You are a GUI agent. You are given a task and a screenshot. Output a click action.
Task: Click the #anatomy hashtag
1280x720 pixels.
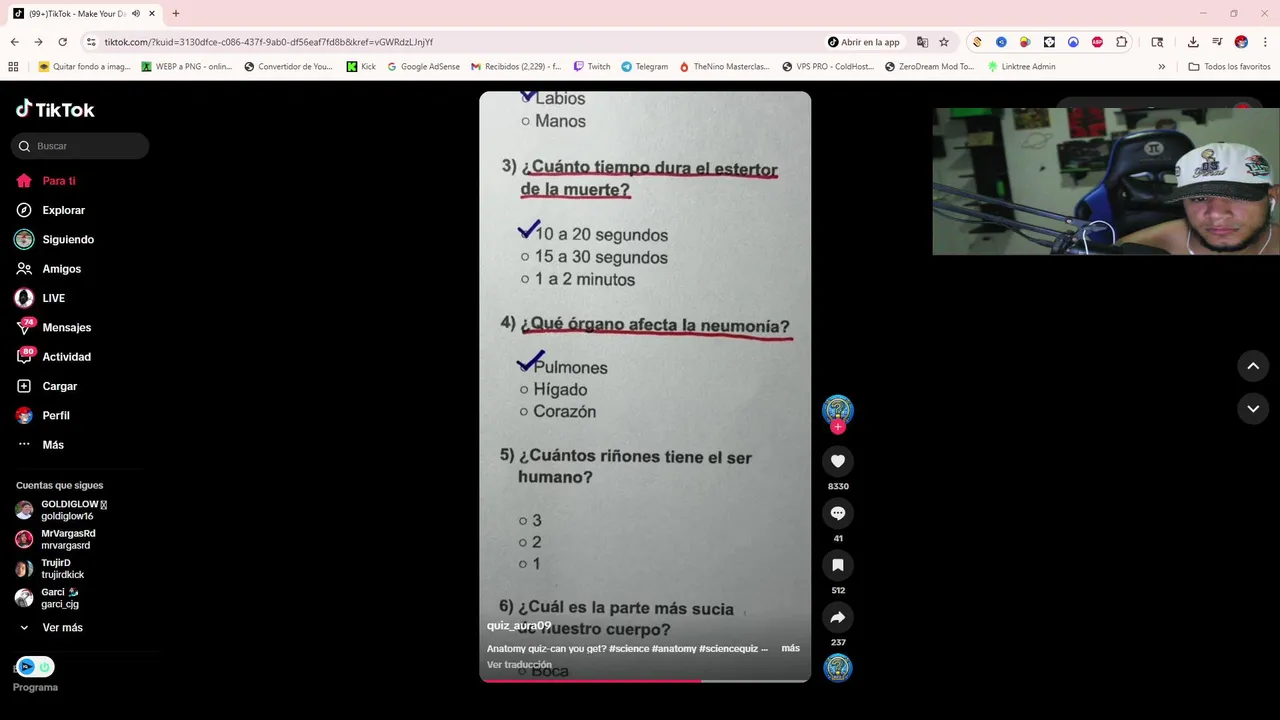click(x=674, y=649)
